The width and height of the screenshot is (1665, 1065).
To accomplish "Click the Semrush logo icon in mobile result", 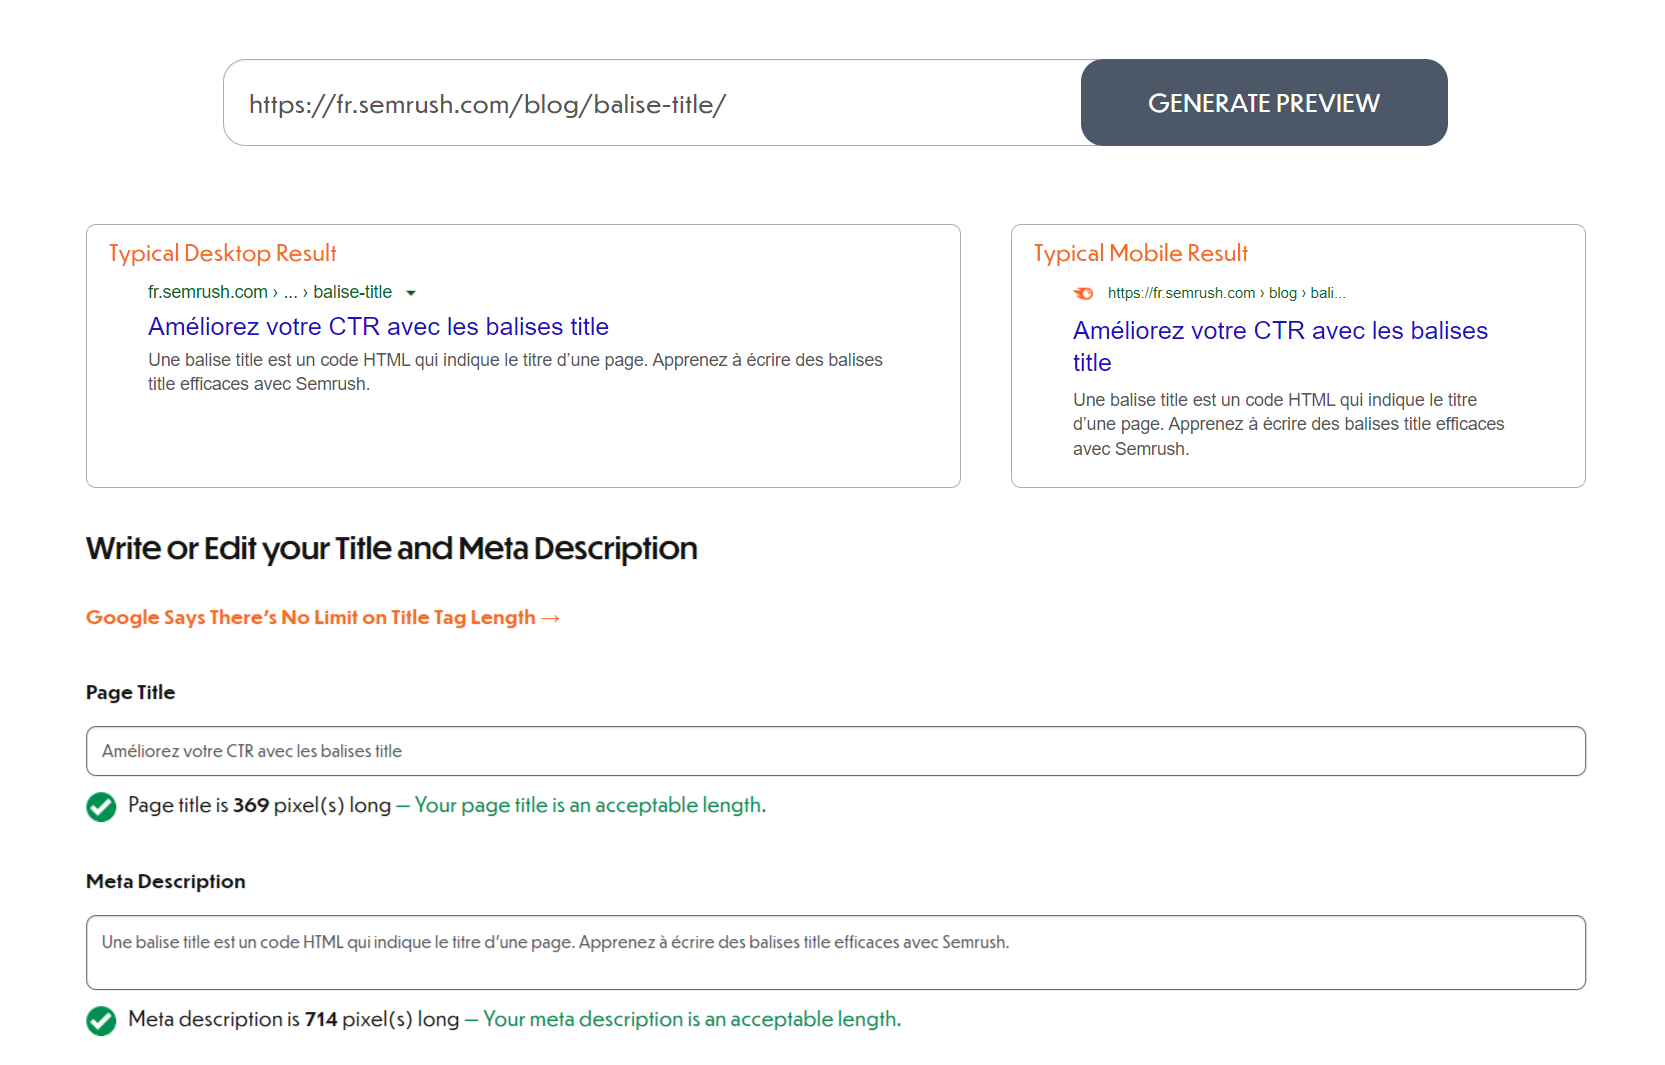I will tap(1084, 293).
